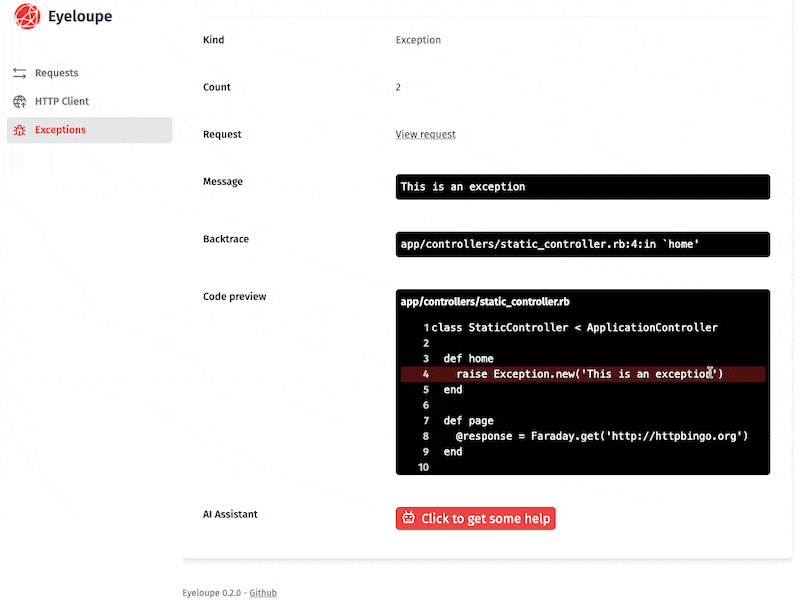Click the Kind value "Exception"
Screen dimensions: 800x600
point(417,39)
